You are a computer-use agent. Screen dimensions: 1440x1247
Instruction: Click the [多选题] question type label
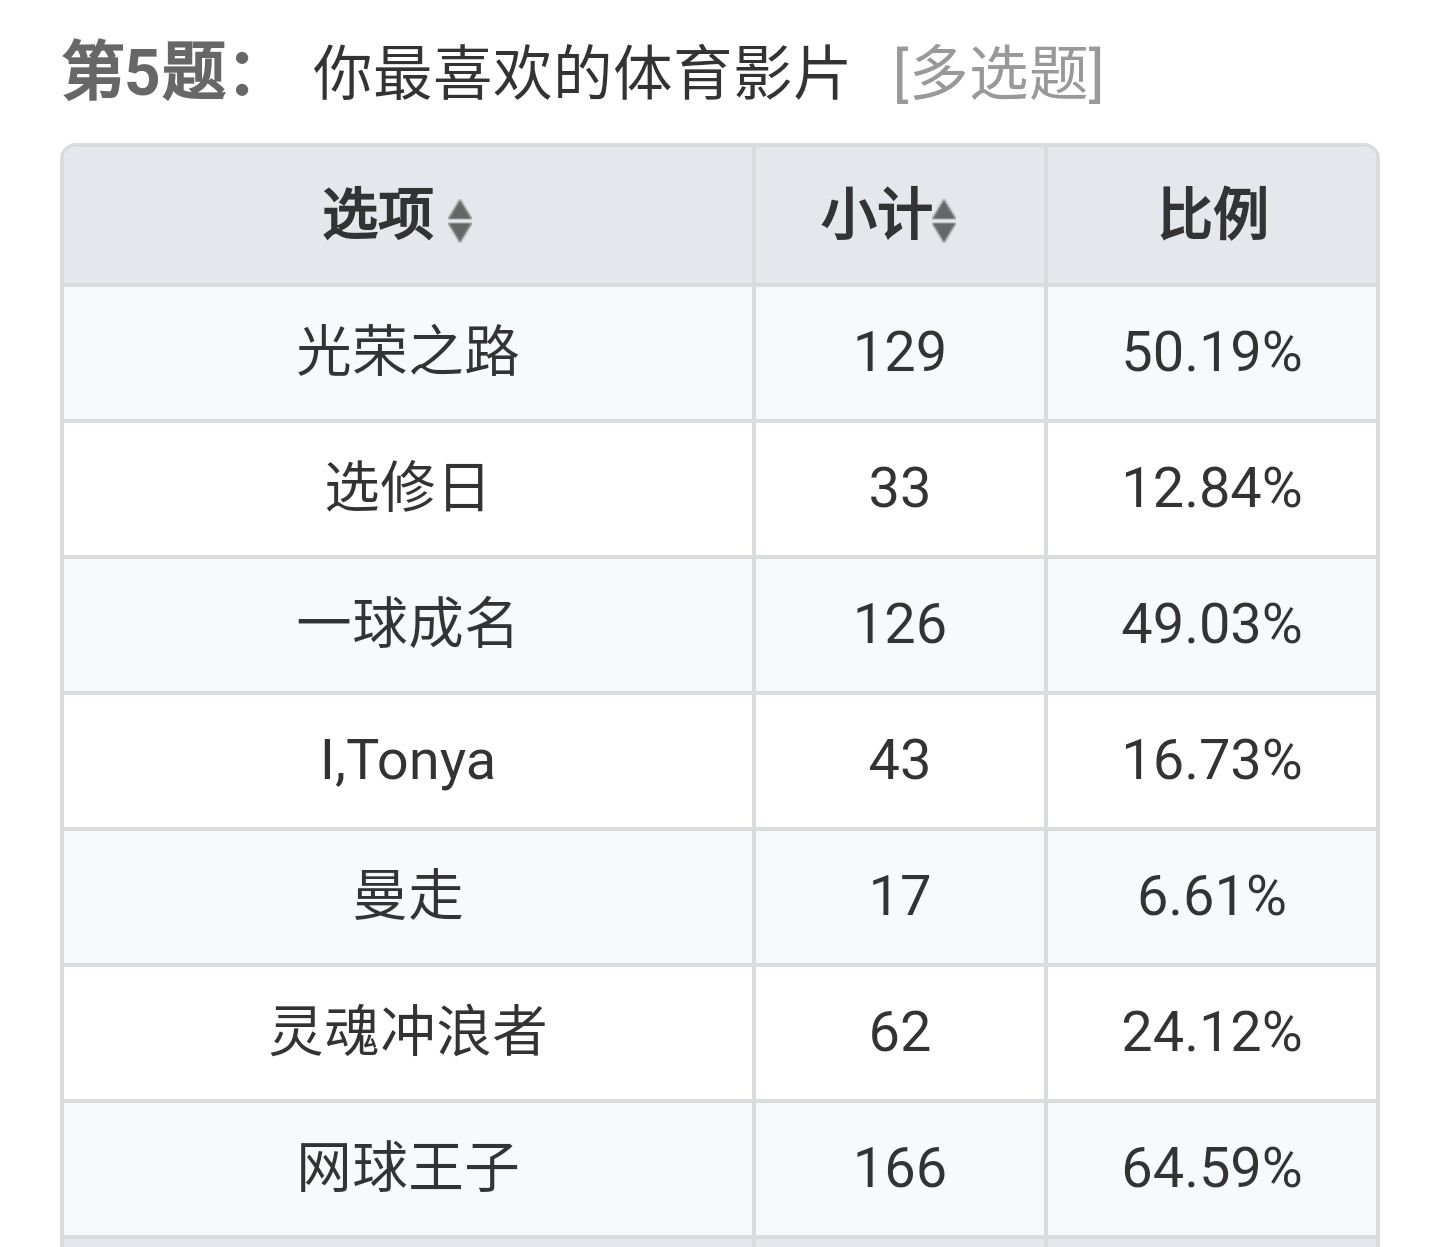coord(997,73)
